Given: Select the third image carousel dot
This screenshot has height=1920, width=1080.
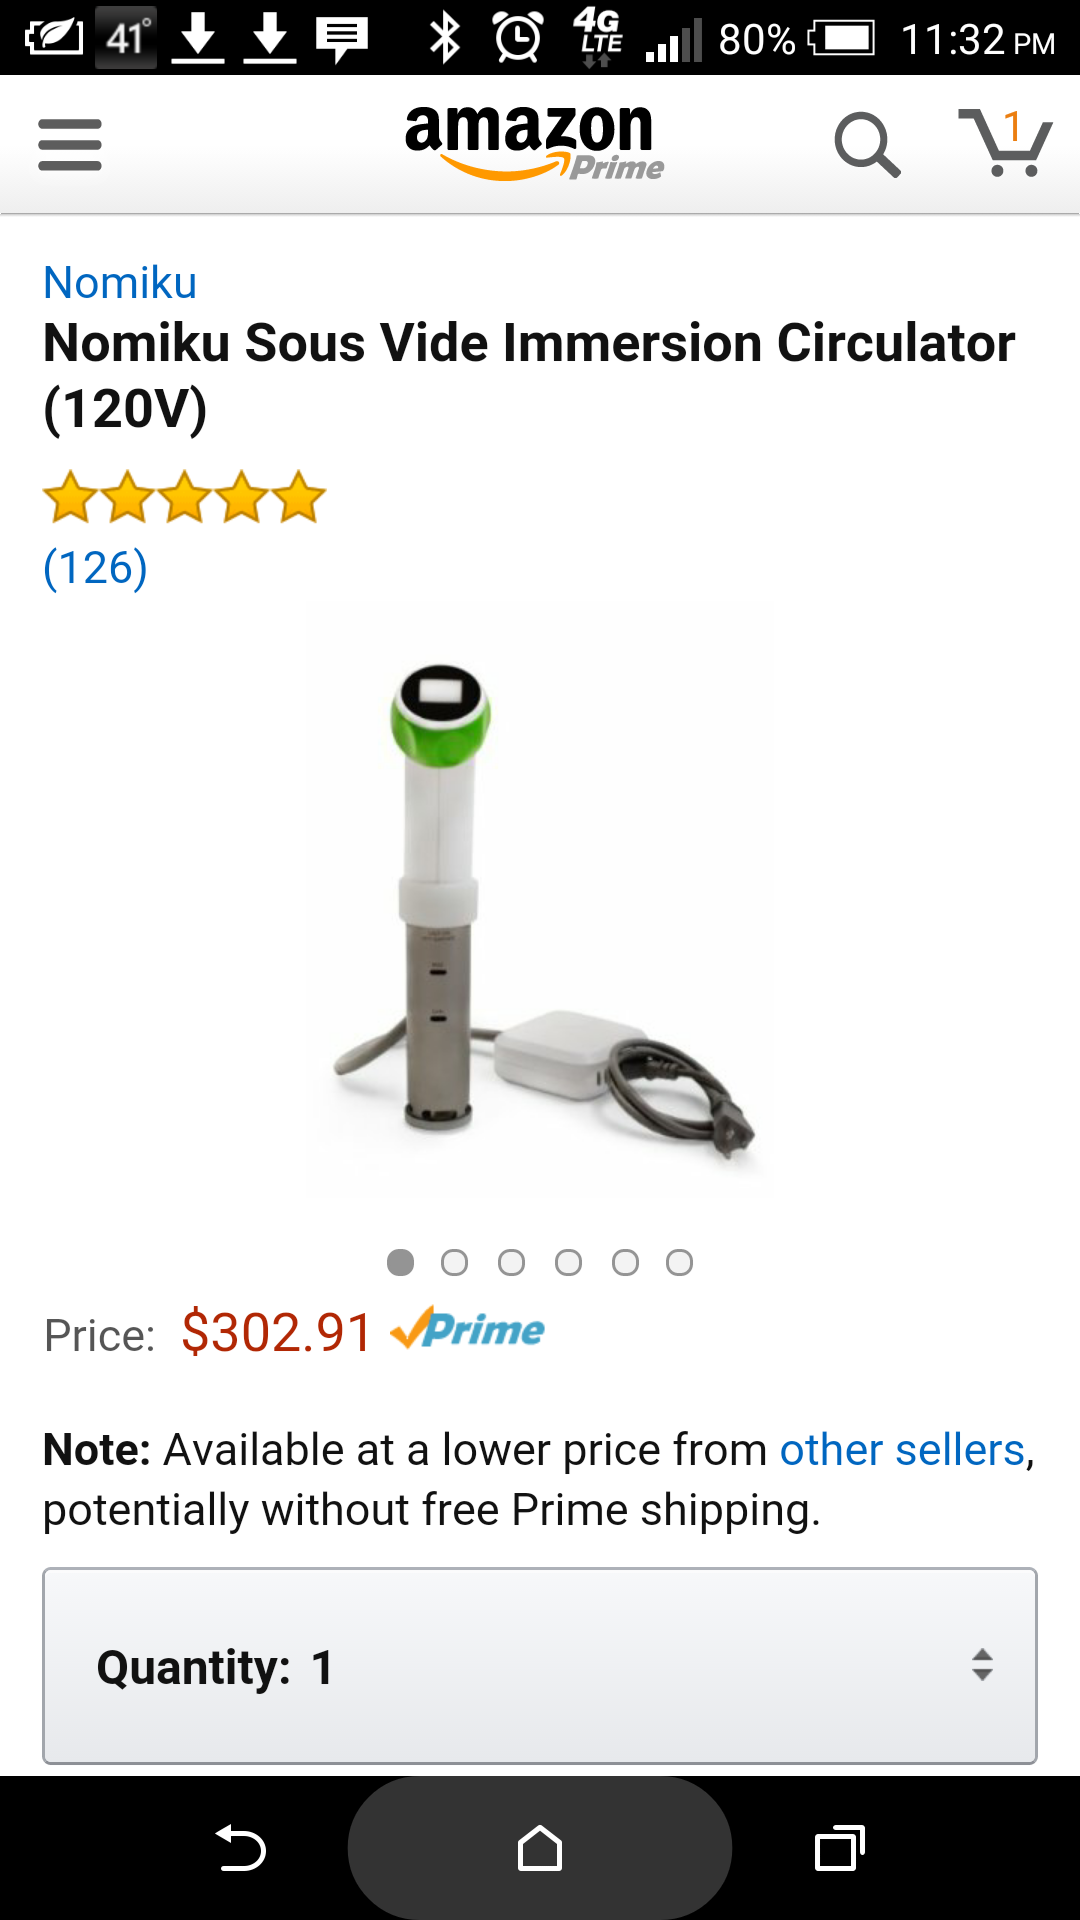Looking at the screenshot, I should [511, 1263].
